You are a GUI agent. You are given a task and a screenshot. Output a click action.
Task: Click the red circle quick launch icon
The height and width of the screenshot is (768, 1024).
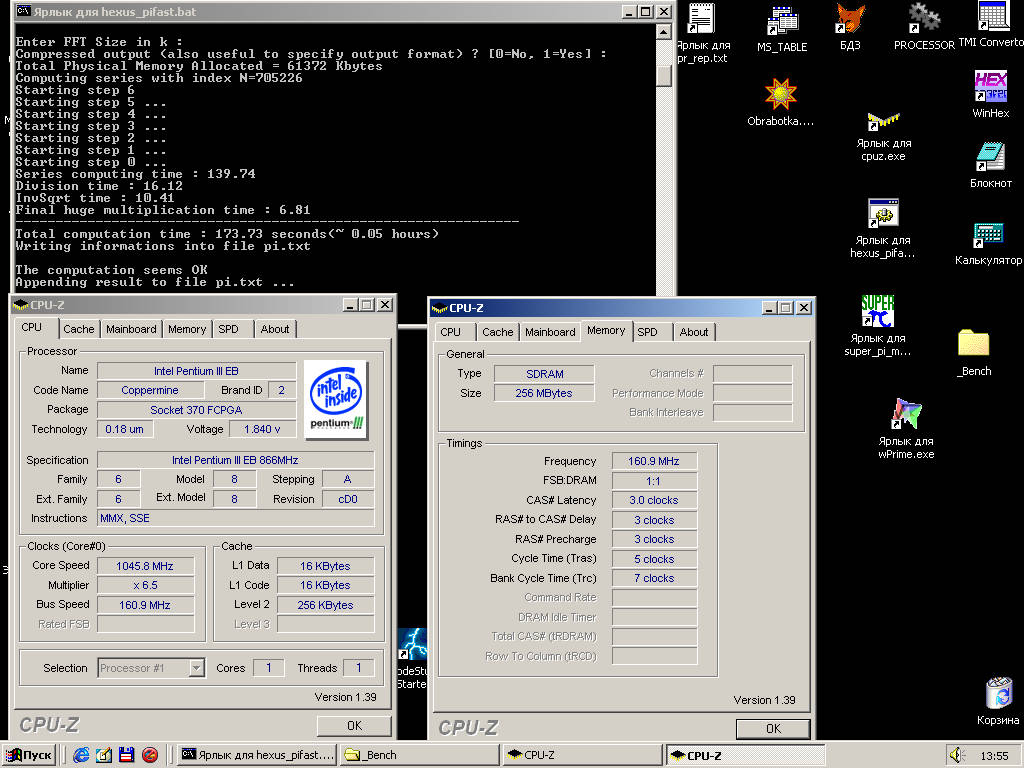pos(150,755)
